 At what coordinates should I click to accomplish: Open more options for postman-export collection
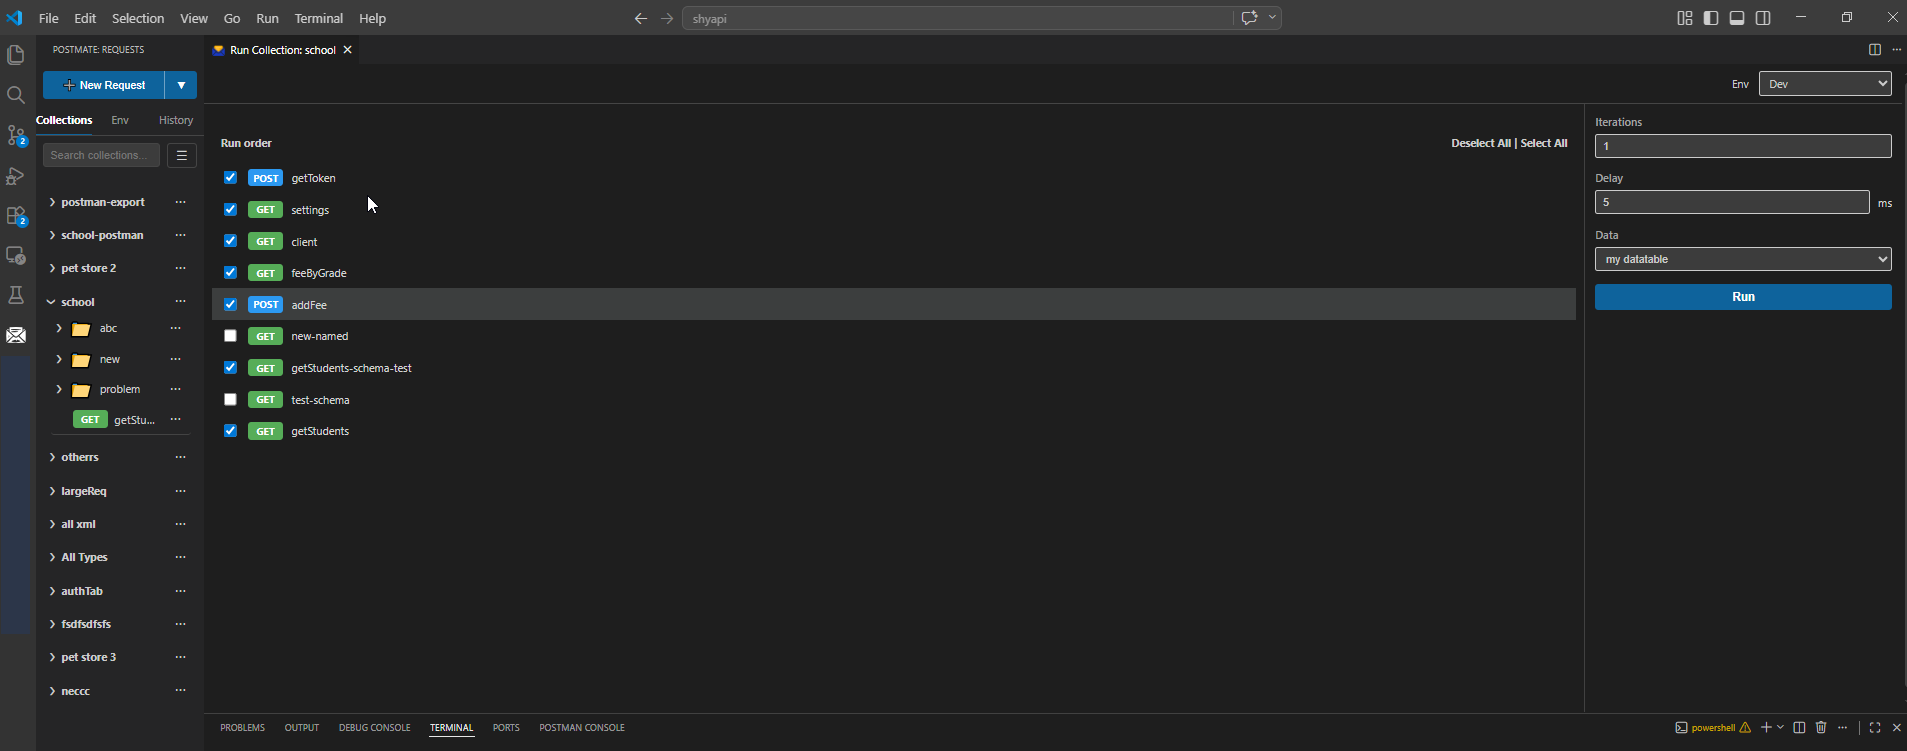coord(180,202)
